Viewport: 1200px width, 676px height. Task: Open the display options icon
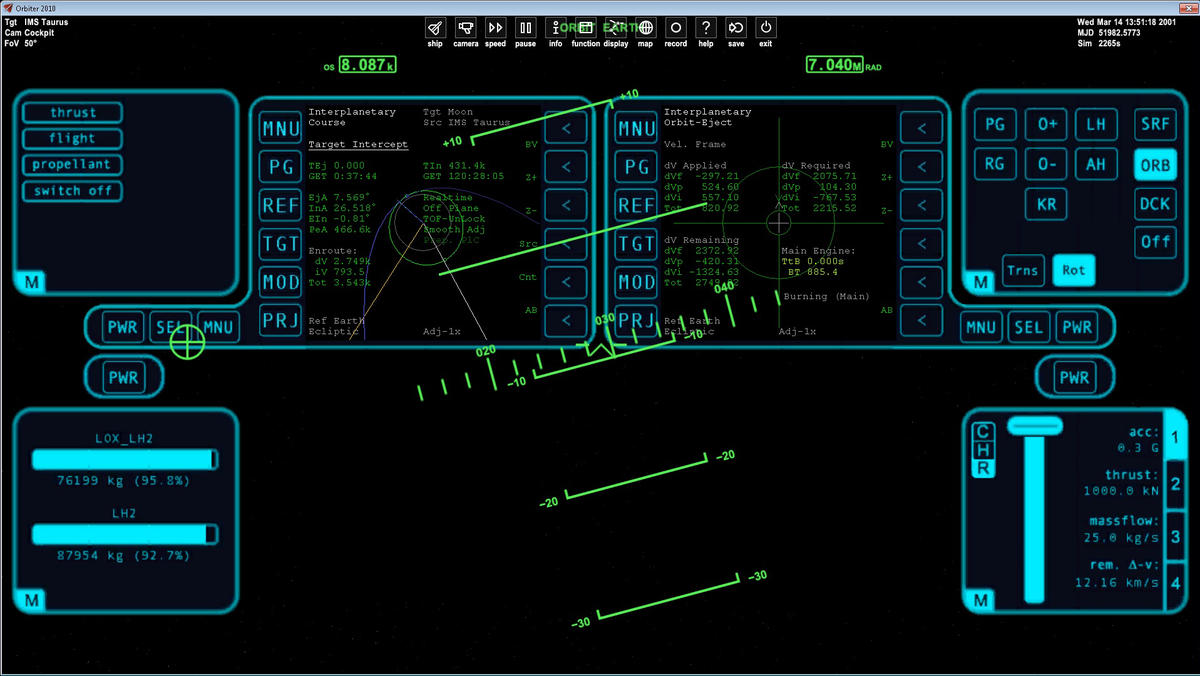pos(616,28)
